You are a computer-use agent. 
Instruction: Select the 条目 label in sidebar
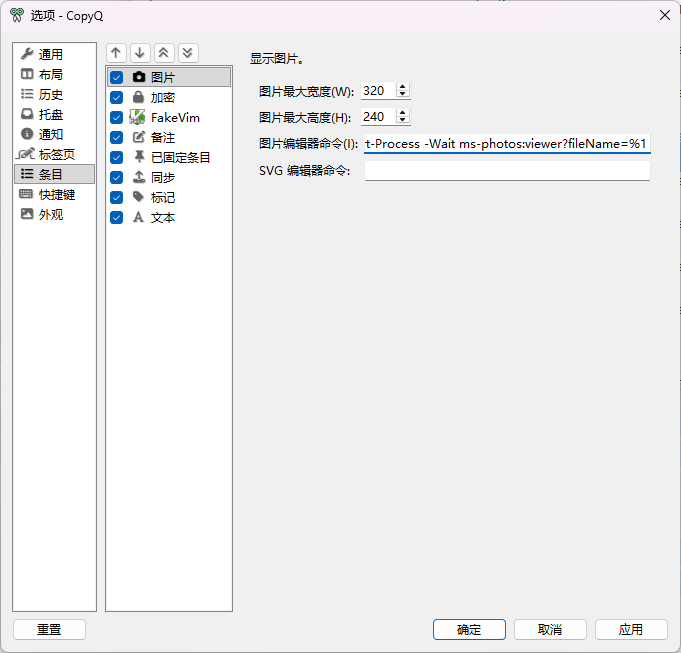51,174
